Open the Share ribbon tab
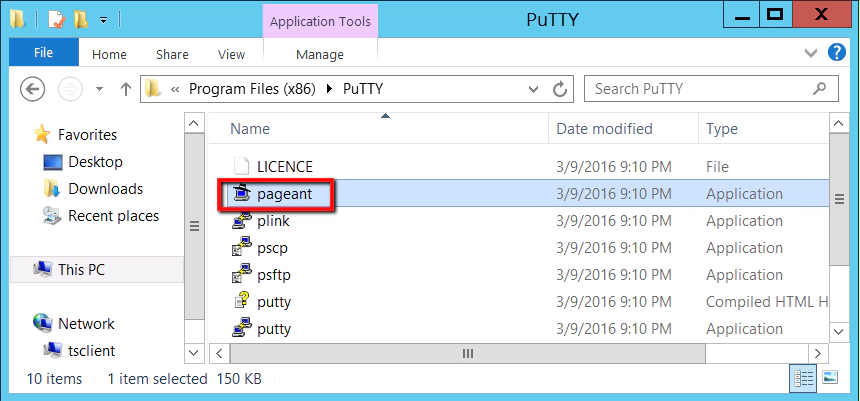The width and height of the screenshot is (860, 401). coord(172,54)
